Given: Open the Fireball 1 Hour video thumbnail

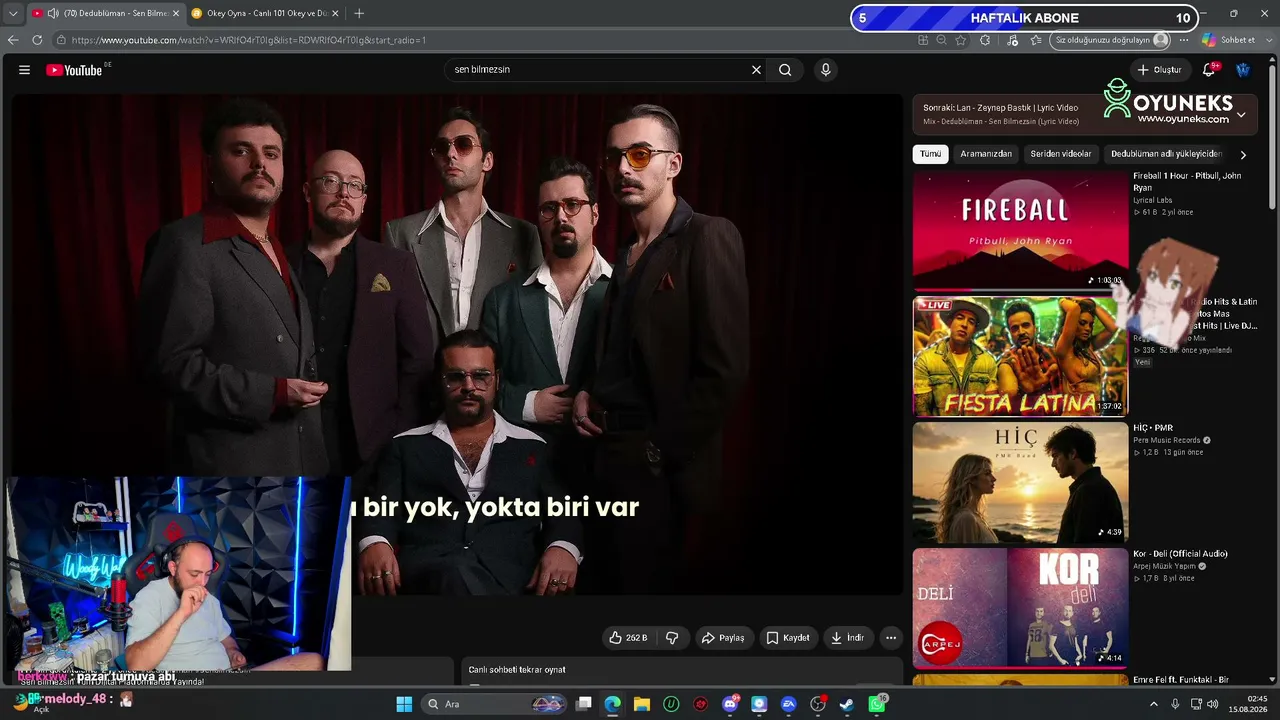Looking at the screenshot, I should point(1020,230).
